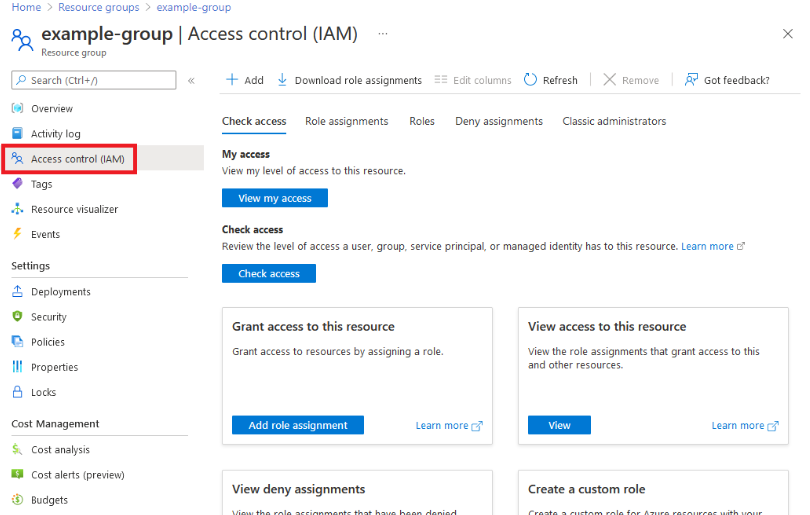Image resolution: width=810 pixels, height=515 pixels.
Task: Click View access to this resource heading
Action: coord(607,326)
